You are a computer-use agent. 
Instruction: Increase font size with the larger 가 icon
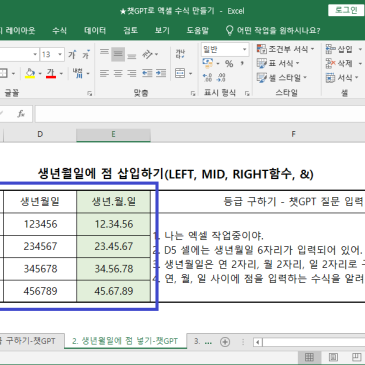72,54
